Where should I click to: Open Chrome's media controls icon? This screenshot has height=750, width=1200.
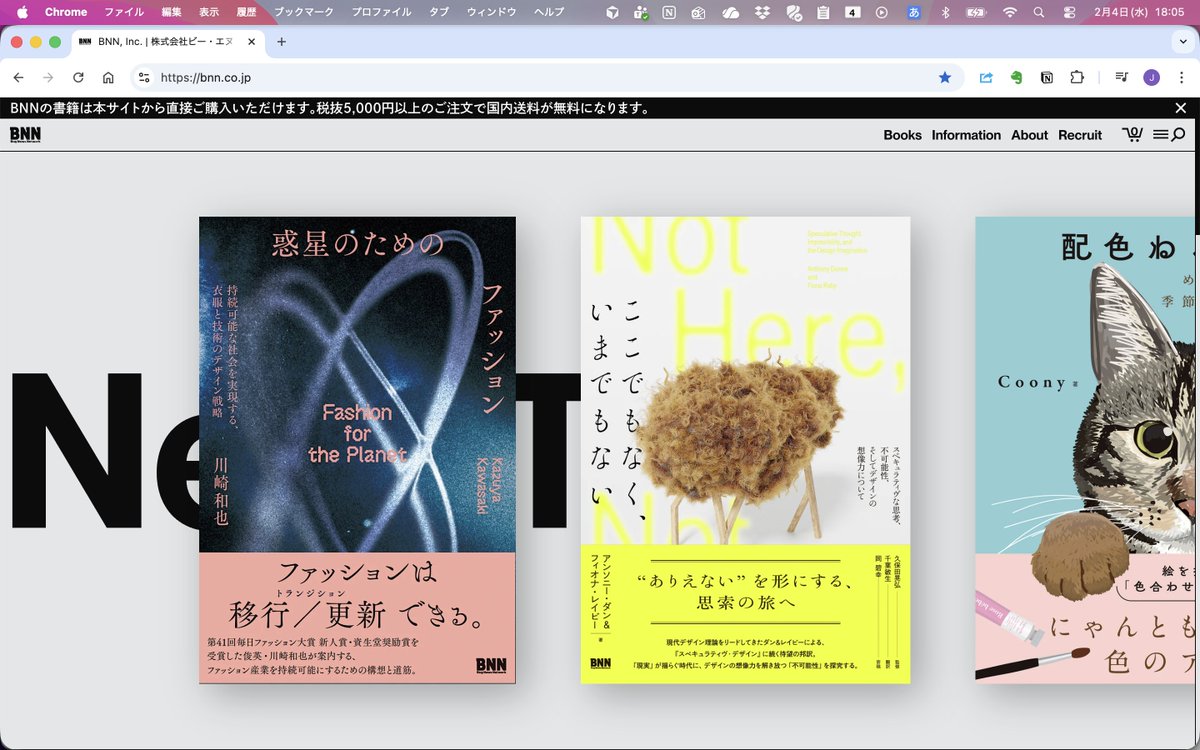1121,77
